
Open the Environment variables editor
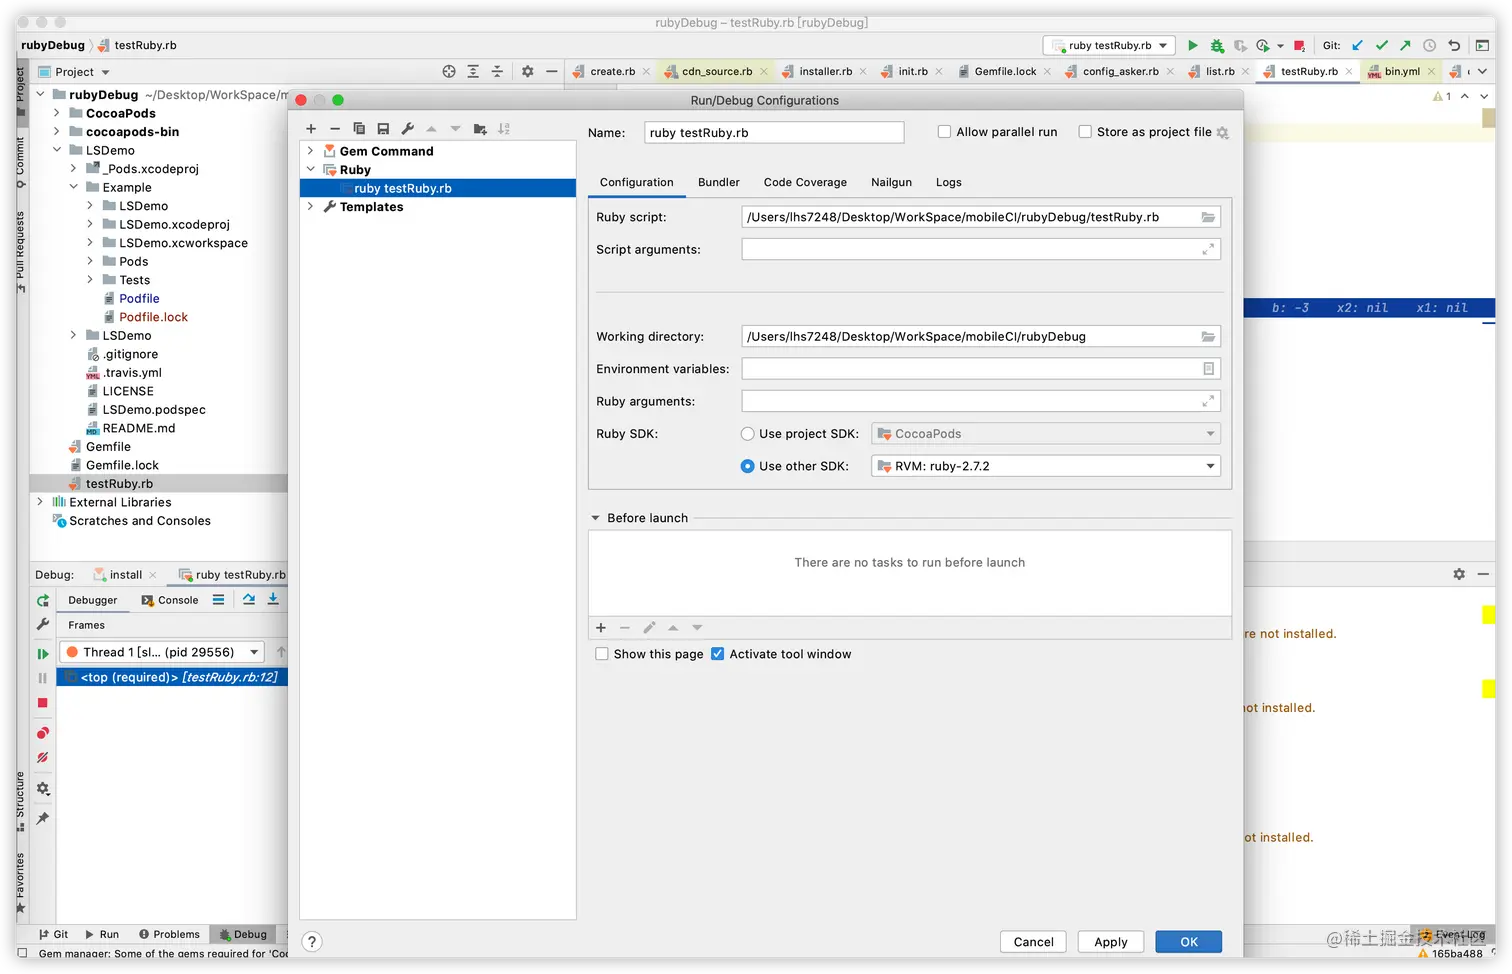point(1208,369)
